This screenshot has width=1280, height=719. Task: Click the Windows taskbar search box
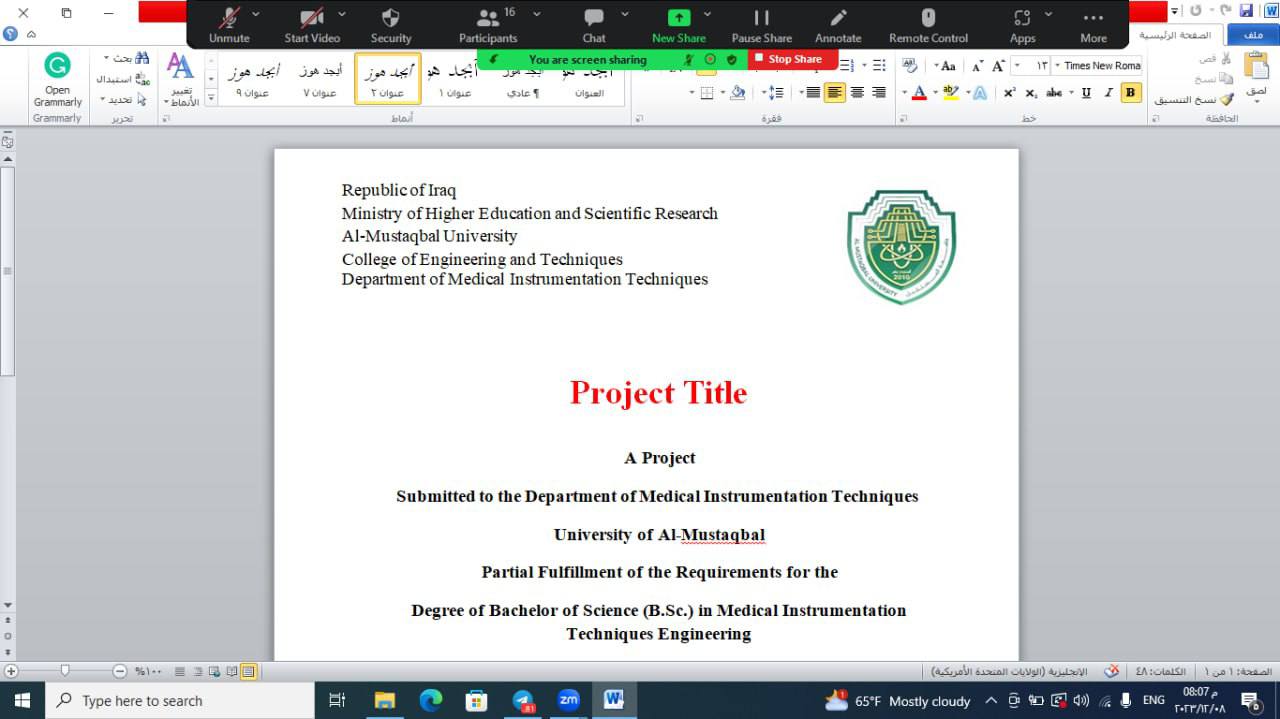point(180,701)
